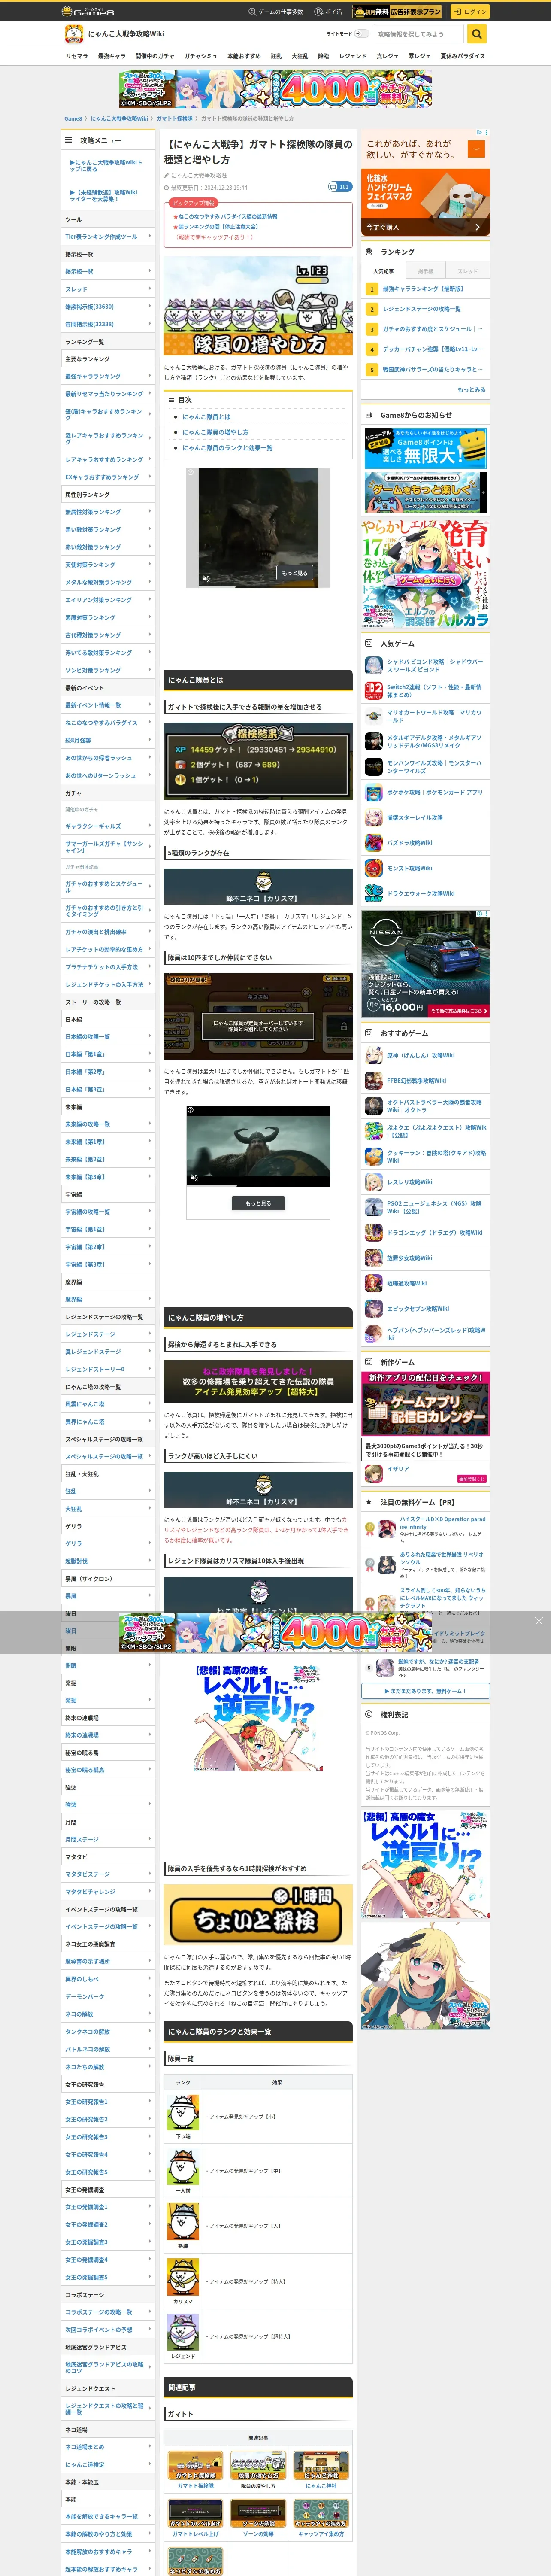The width and height of the screenshot is (551, 2576).
Task: Click the ログイン button
Action: (469, 11)
